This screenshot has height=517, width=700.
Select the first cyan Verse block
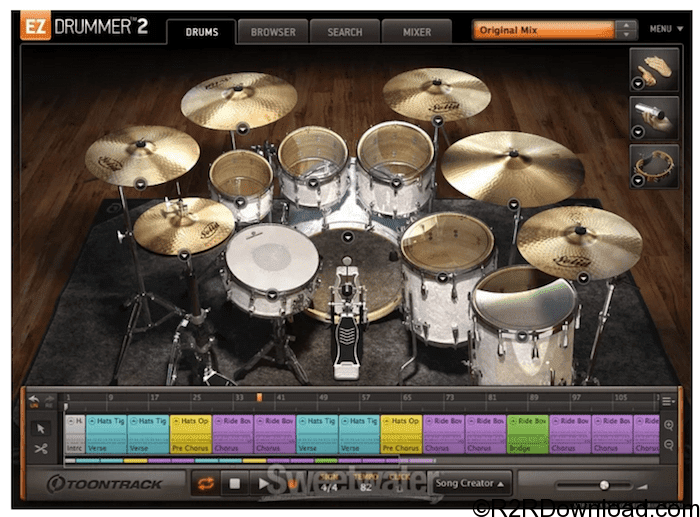click(106, 434)
